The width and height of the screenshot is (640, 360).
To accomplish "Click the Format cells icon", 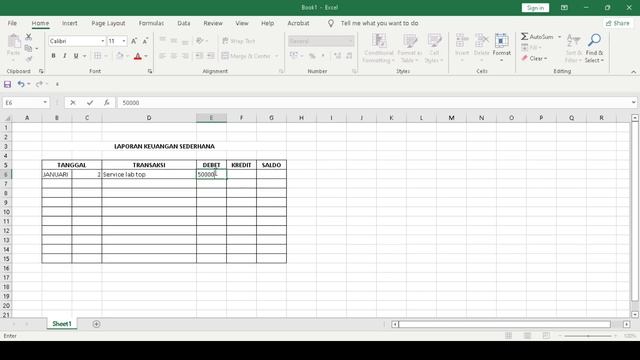I will tap(502, 41).
